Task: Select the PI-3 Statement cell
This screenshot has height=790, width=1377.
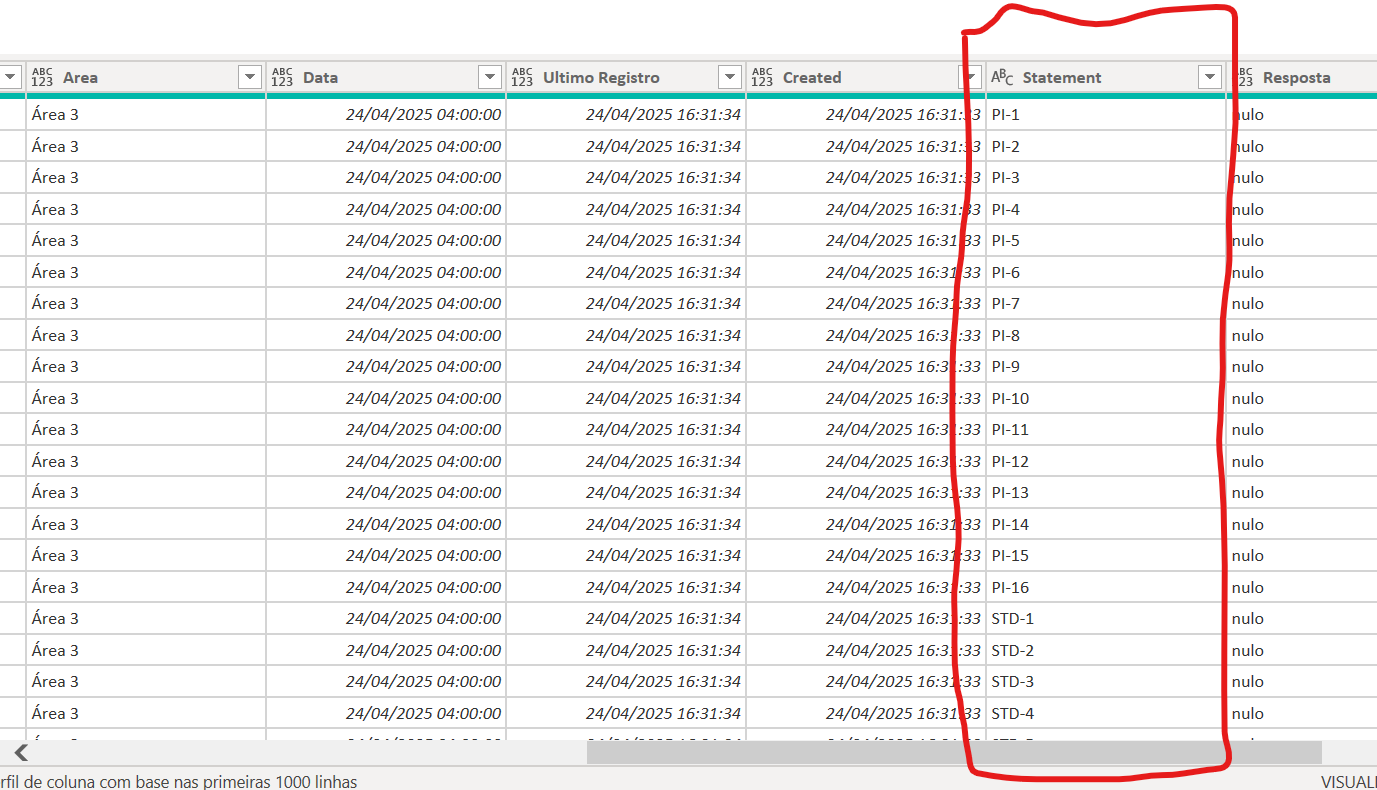Action: 1106,178
